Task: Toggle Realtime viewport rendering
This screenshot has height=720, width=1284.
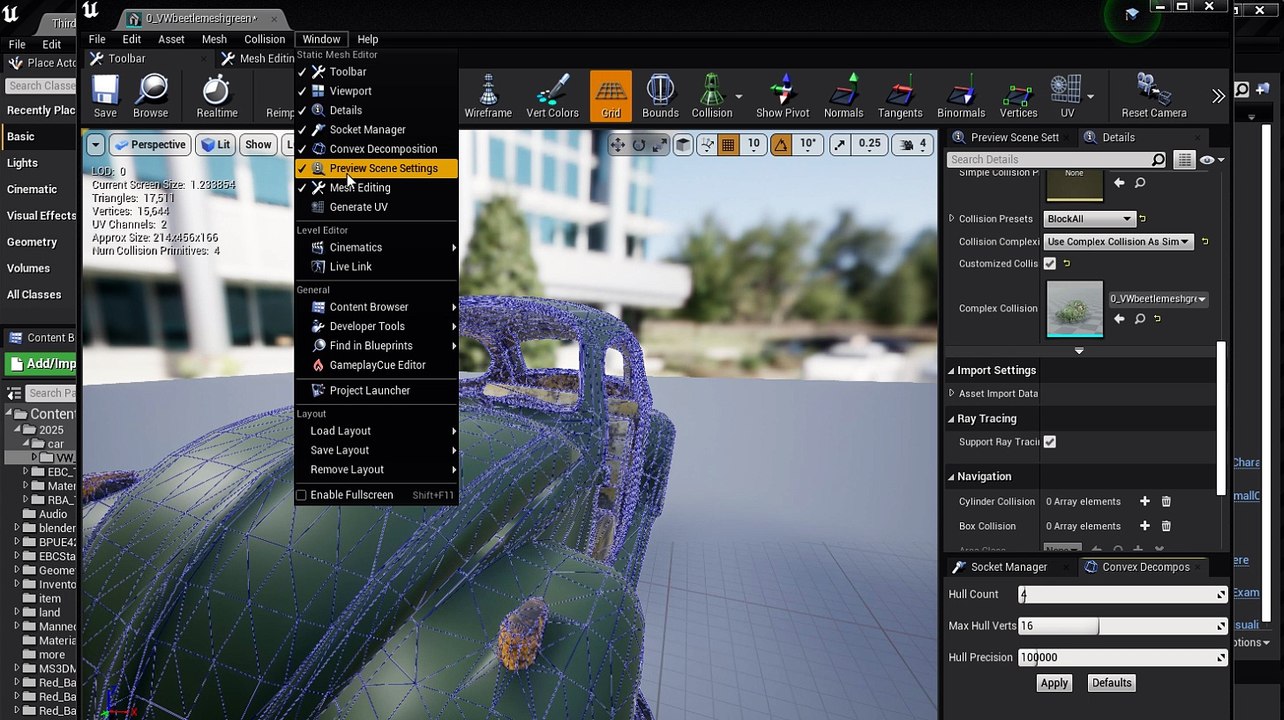Action: (x=217, y=97)
